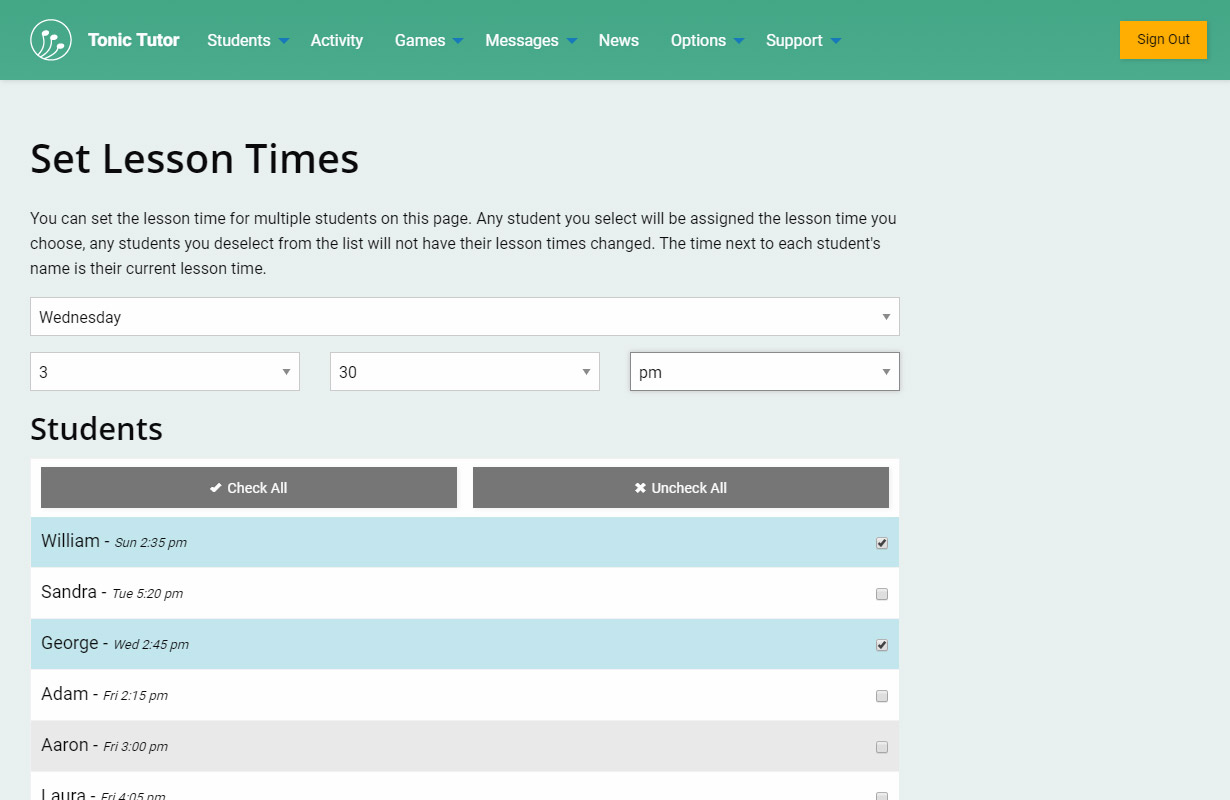Viewport: 1230px width, 800px height.
Task: Check William's lesson time checkbox
Action: [x=882, y=543]
